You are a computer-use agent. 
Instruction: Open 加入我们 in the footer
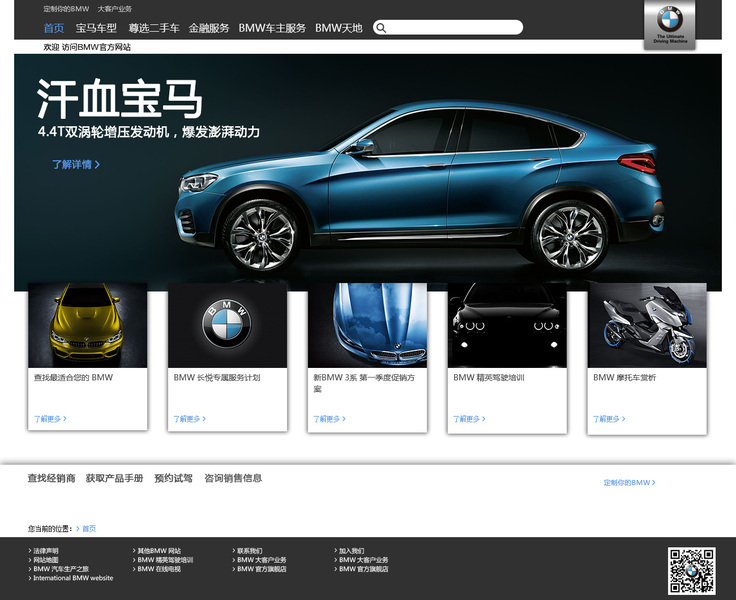tap(352, 551)
